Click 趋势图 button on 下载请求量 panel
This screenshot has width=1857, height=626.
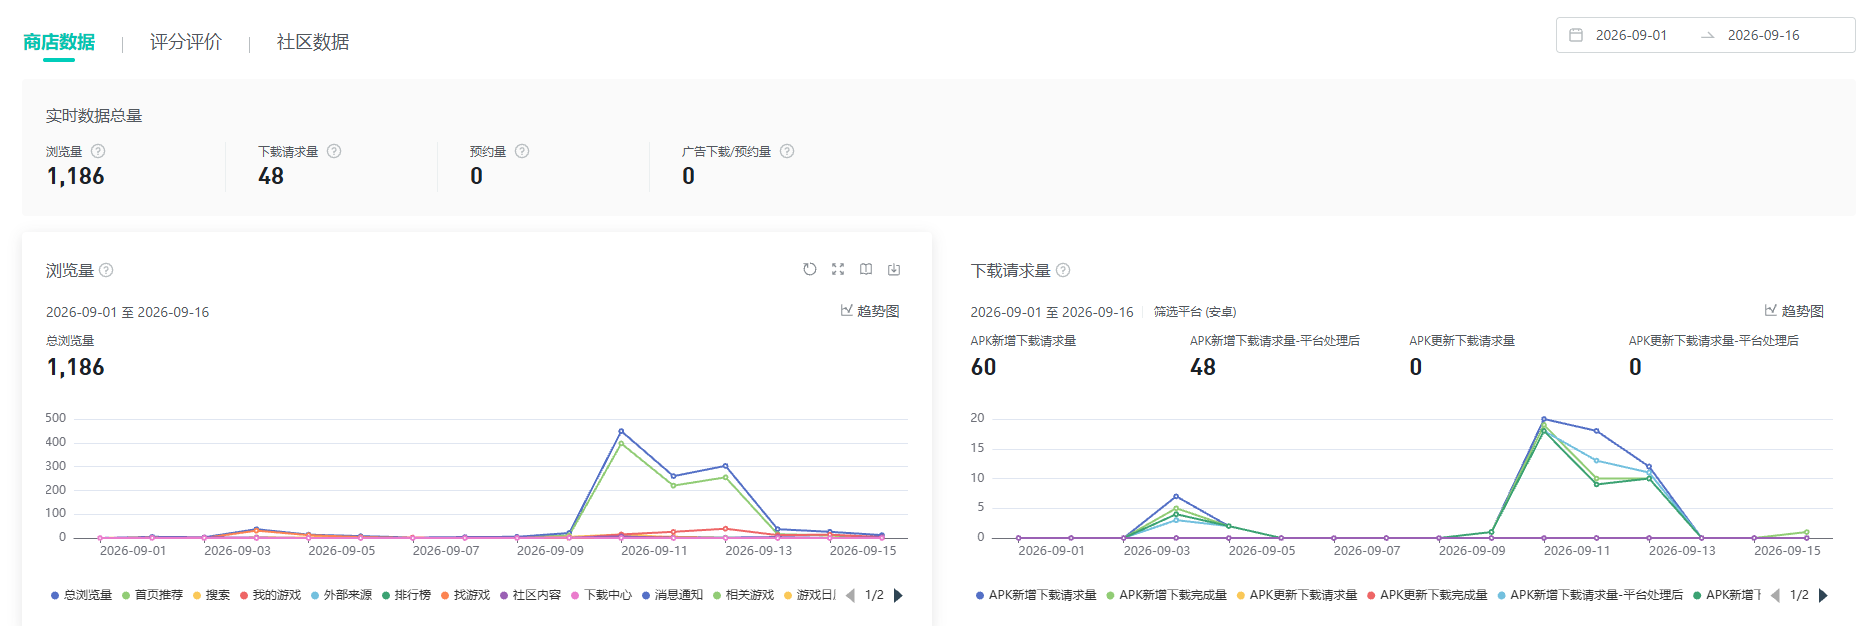pos(1794,311)
